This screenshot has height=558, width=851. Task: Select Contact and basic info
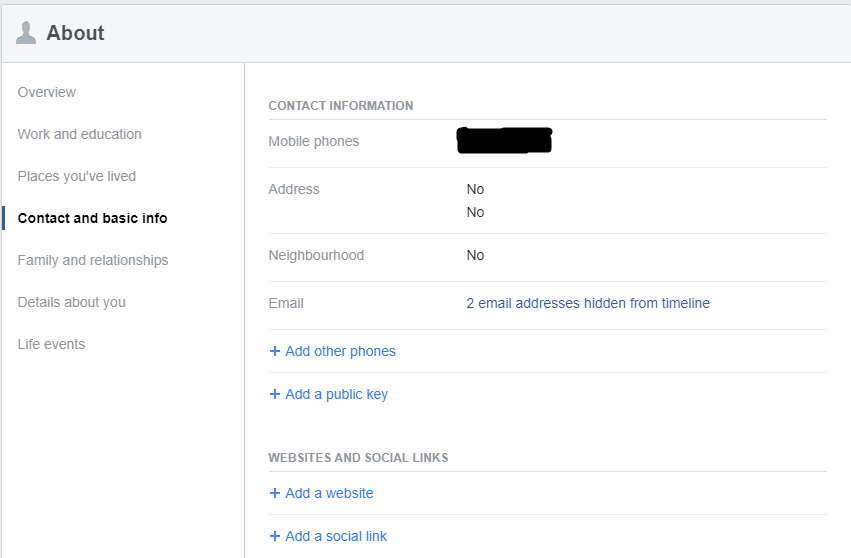[92, 218]
